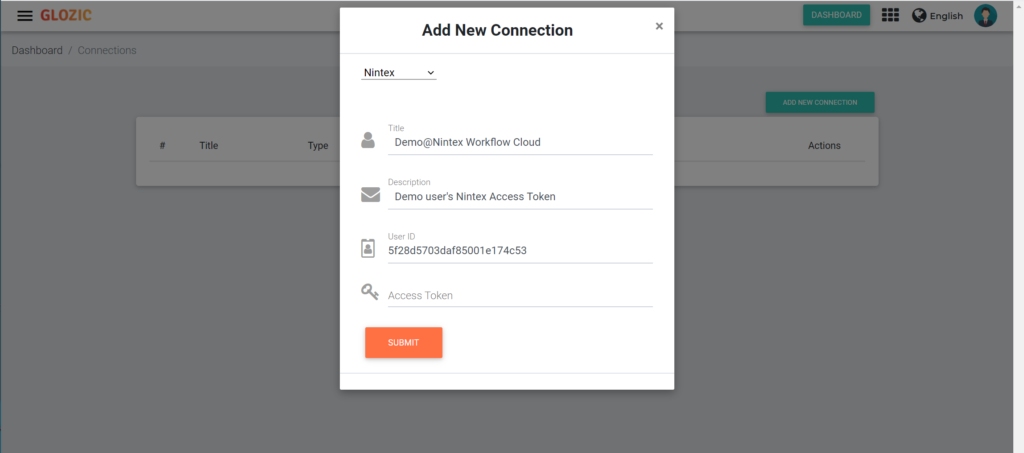Viewport: 1024px width, 453px height.
Task: Go to Dashboard breadcrumb link
Action: (37, 50)
